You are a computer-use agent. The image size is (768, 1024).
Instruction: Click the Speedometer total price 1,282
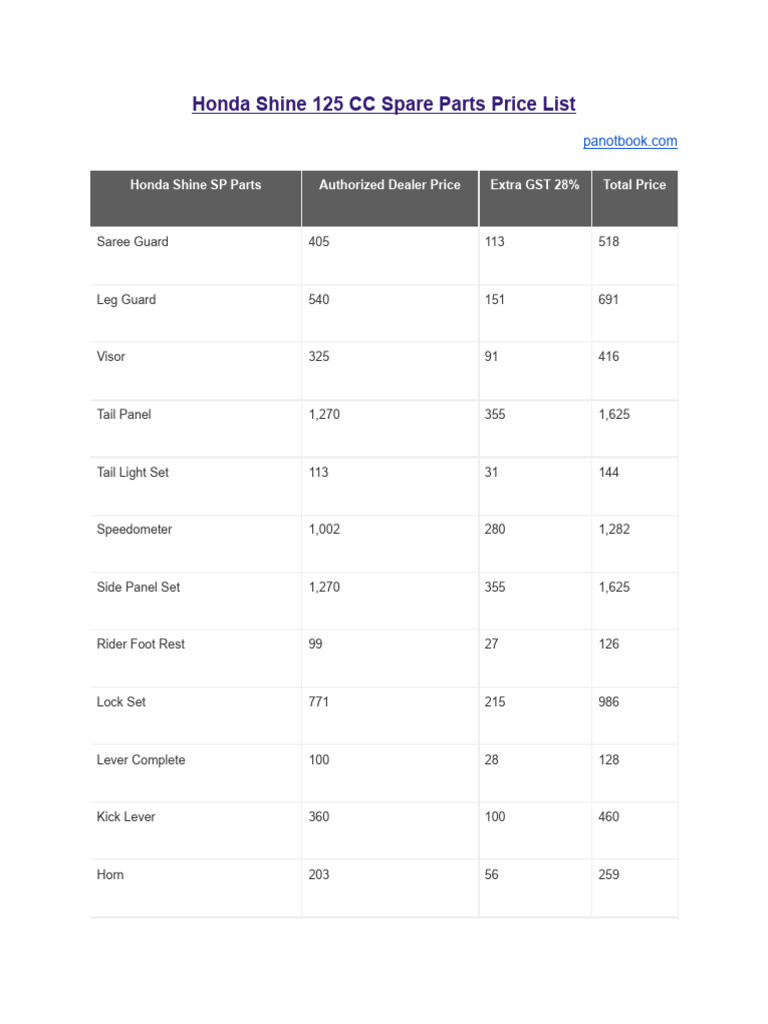(614, 529)
